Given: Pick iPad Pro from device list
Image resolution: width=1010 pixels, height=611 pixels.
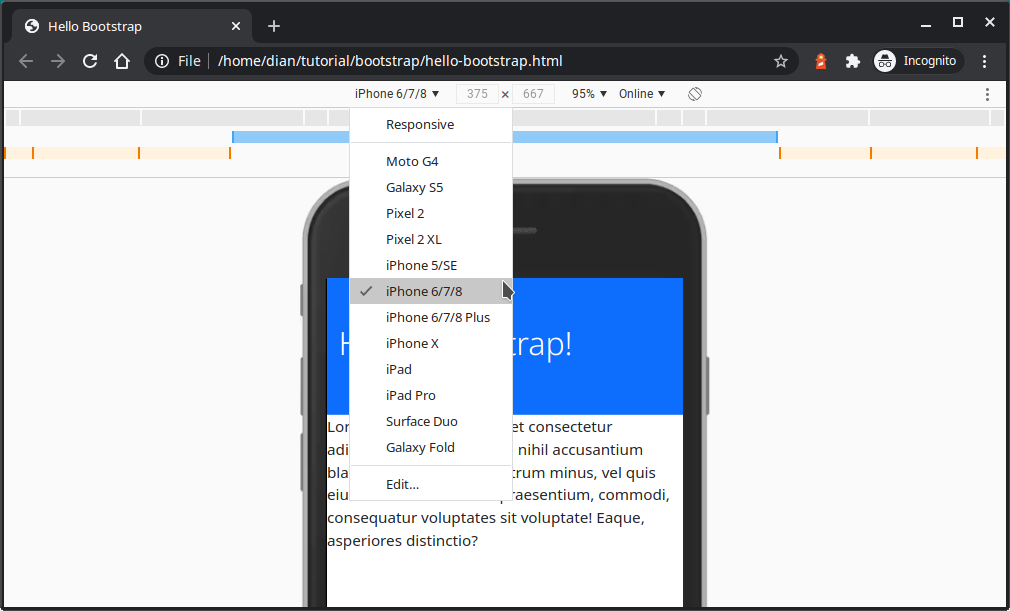Looking at the screenshot, I should 411,395.
